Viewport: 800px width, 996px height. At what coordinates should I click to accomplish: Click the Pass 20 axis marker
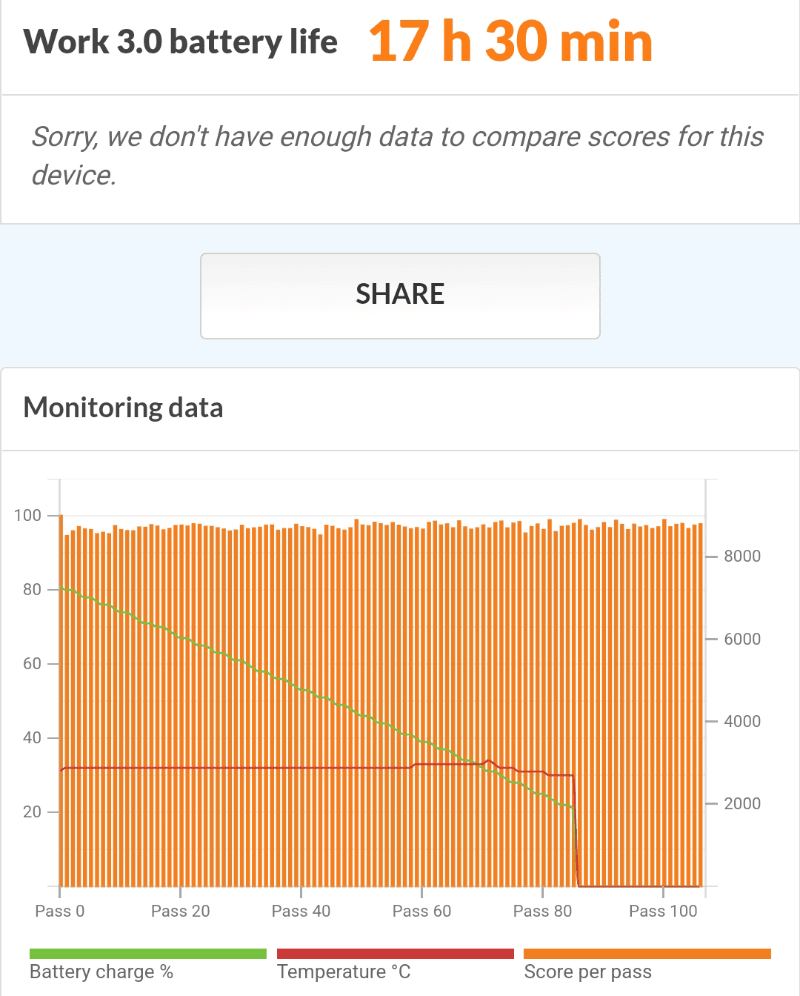point(180,911)
